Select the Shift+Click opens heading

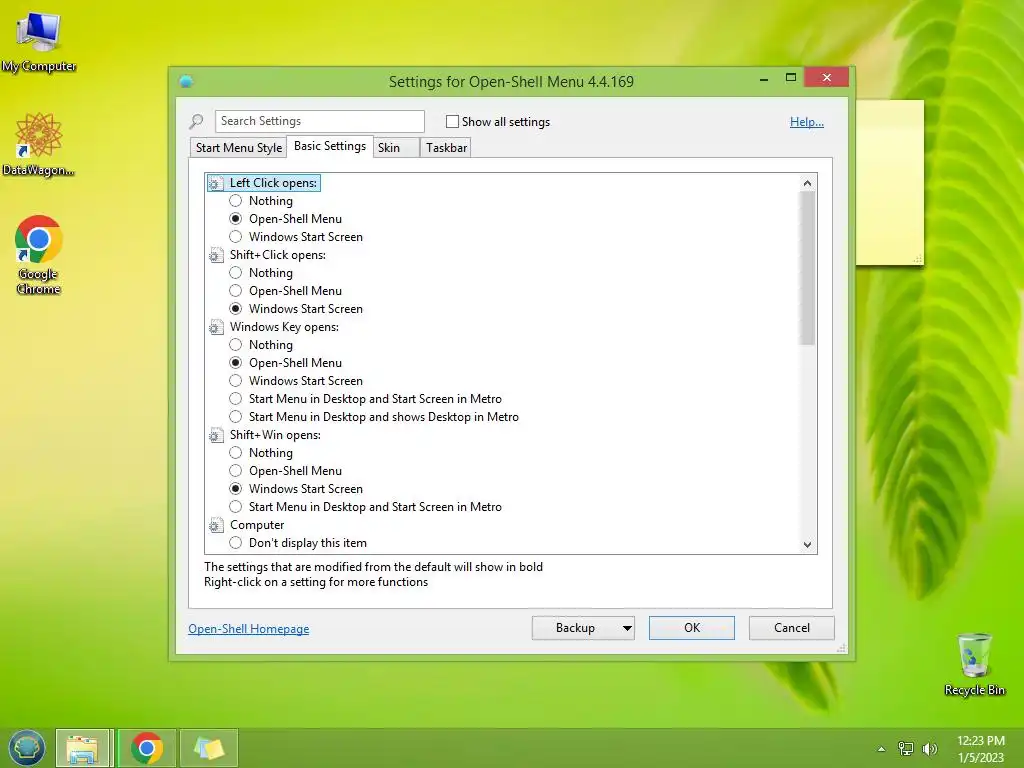click(x=278, y=255)
